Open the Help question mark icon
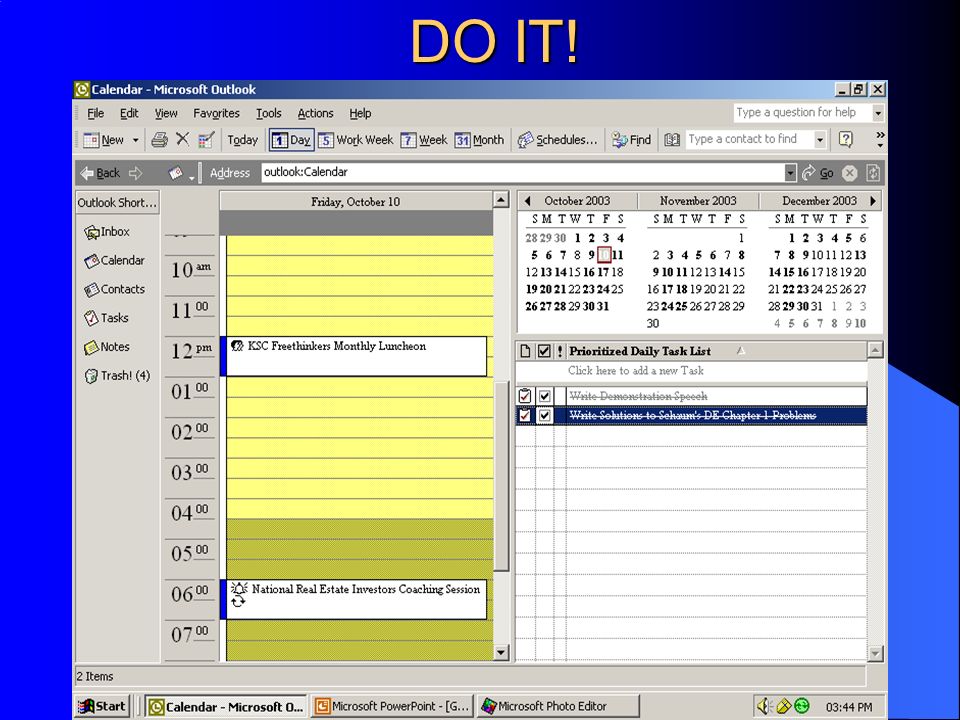The width and height of the screenshot is (960, 720). [846, 140]
